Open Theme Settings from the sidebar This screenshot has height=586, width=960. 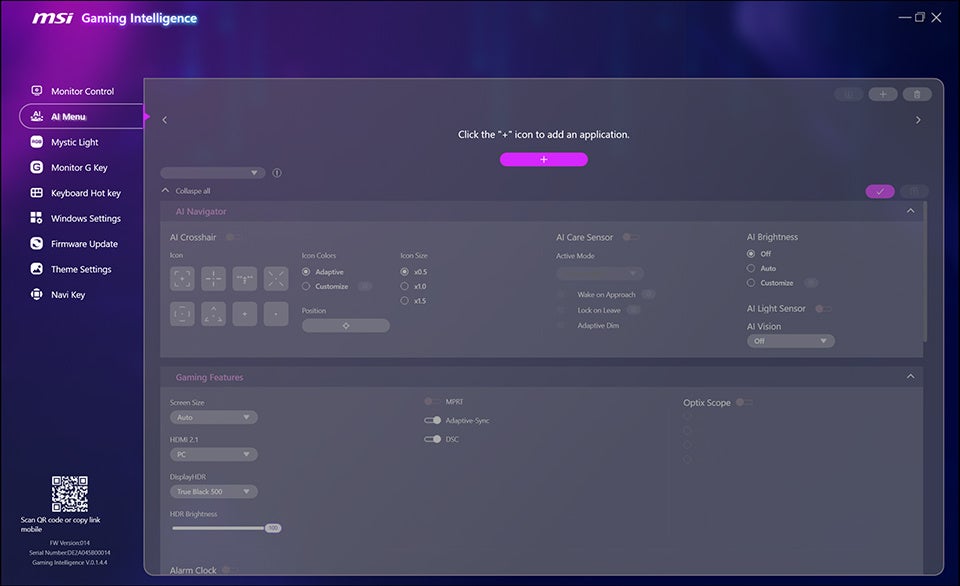36,268
